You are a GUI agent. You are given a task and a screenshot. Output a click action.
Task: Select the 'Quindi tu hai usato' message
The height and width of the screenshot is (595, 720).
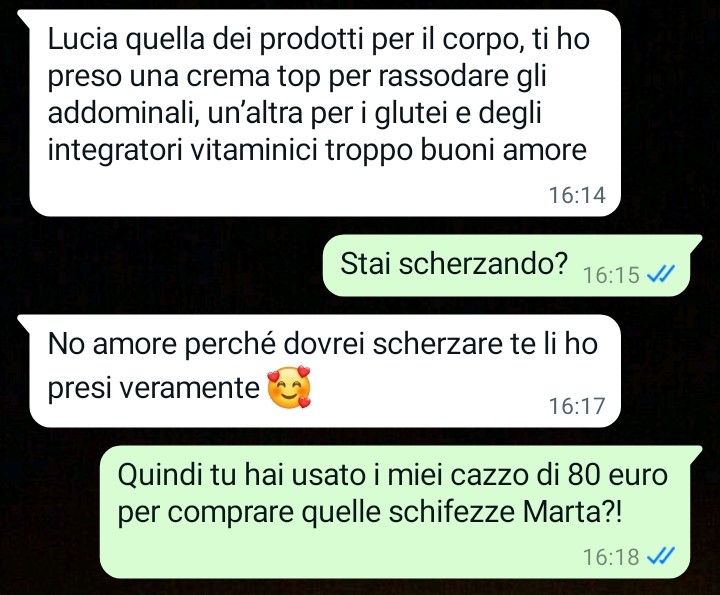pyautogui.click(x=401, y=512)
